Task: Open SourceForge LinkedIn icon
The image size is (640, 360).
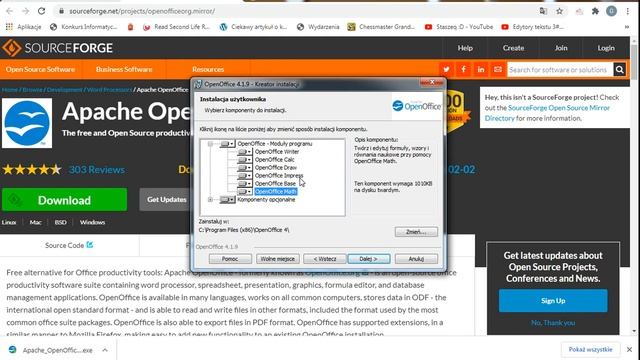Action: click(x=480, y=69)
